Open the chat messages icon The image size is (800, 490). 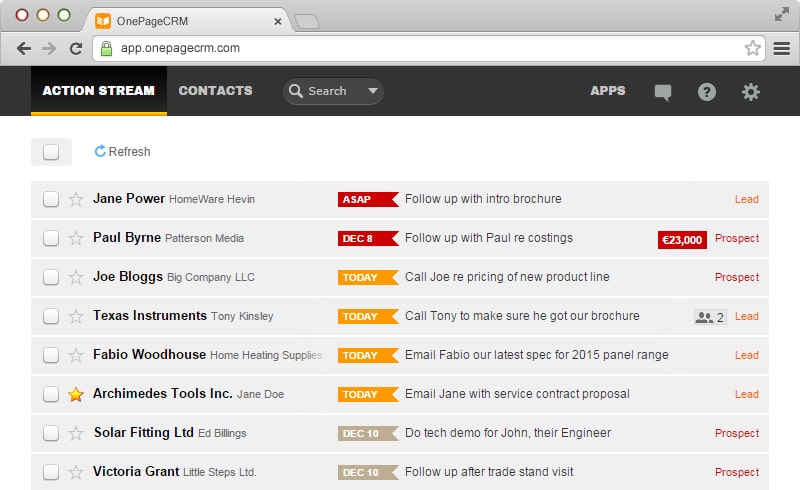click(663, 92)
